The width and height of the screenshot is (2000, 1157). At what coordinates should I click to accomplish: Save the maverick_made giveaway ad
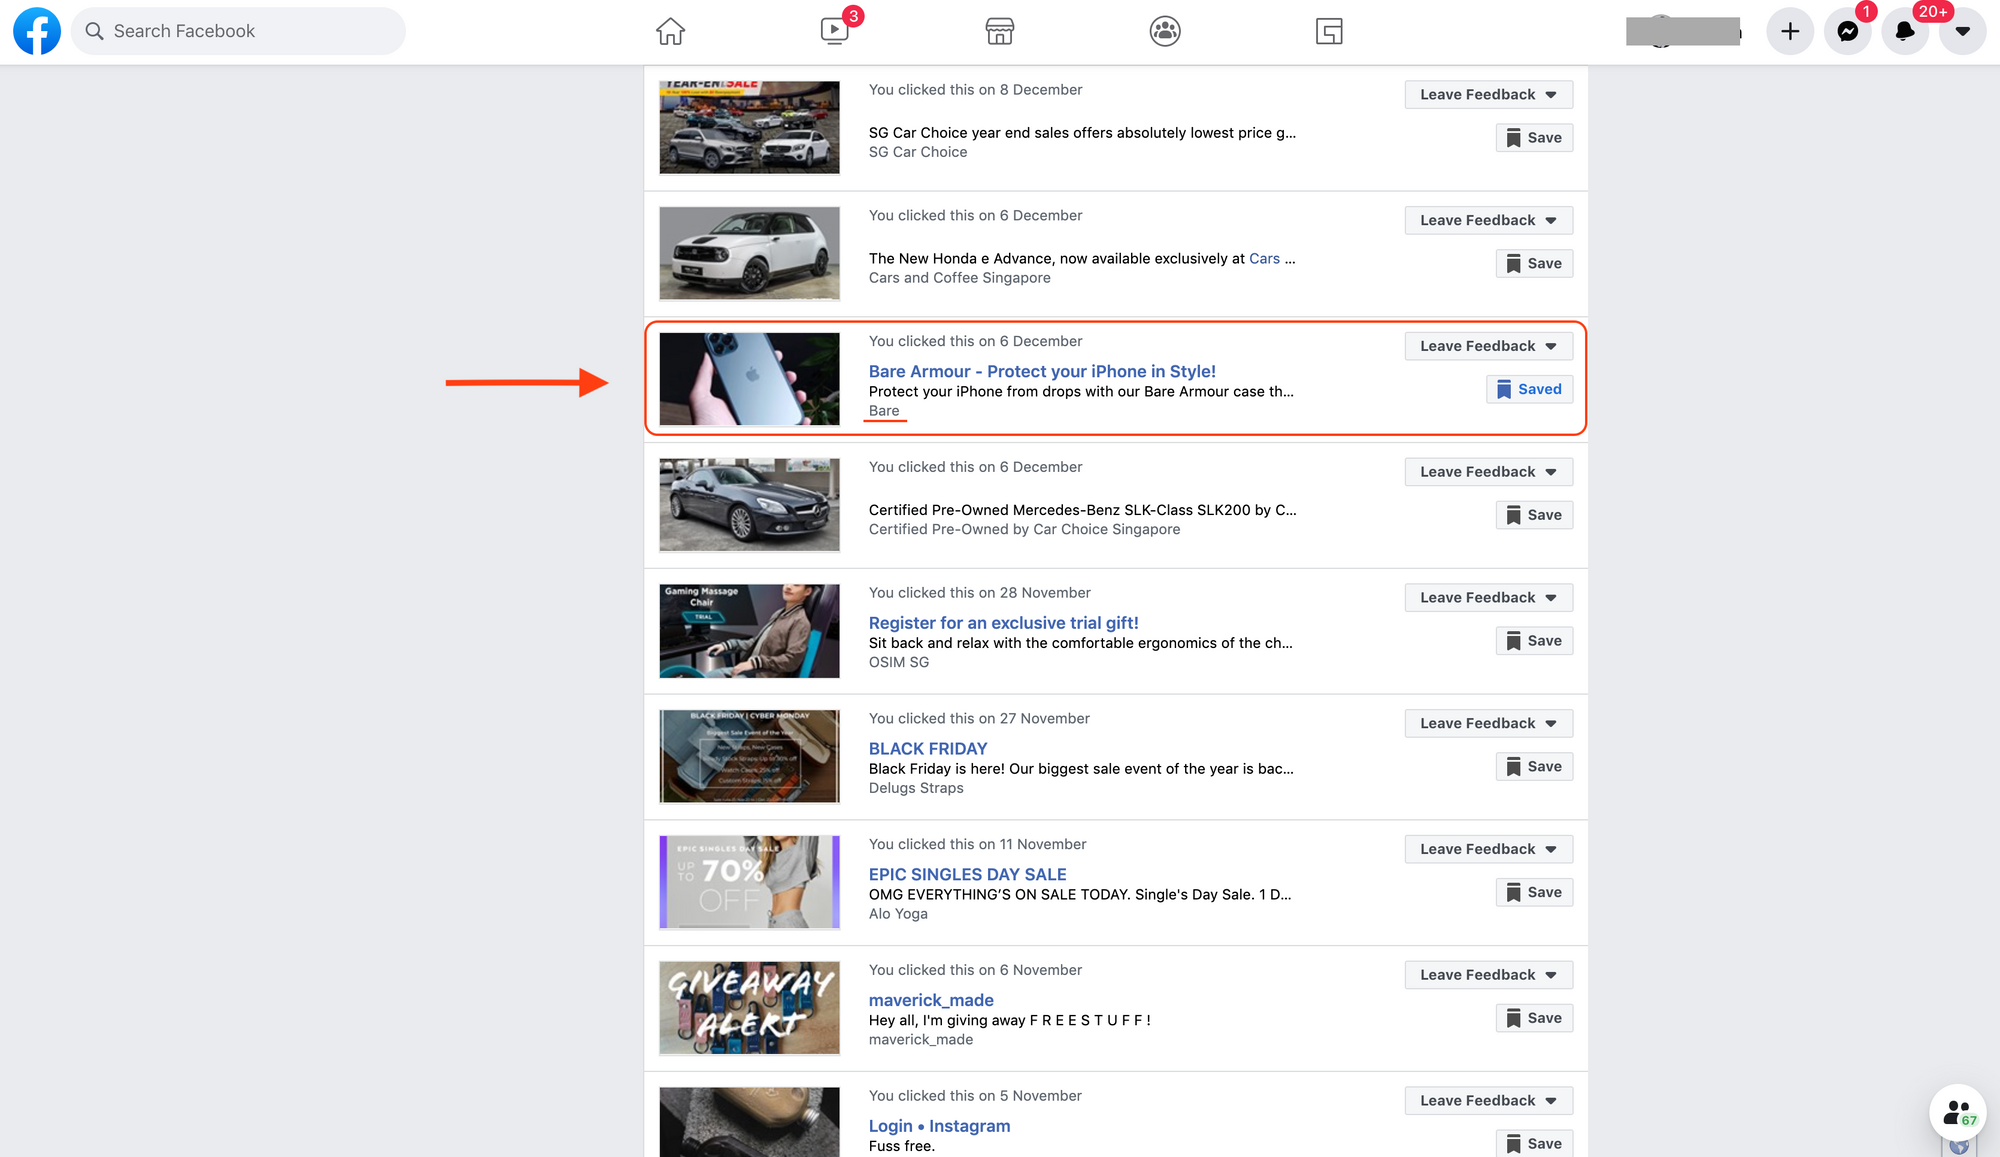(1534, 1018)
